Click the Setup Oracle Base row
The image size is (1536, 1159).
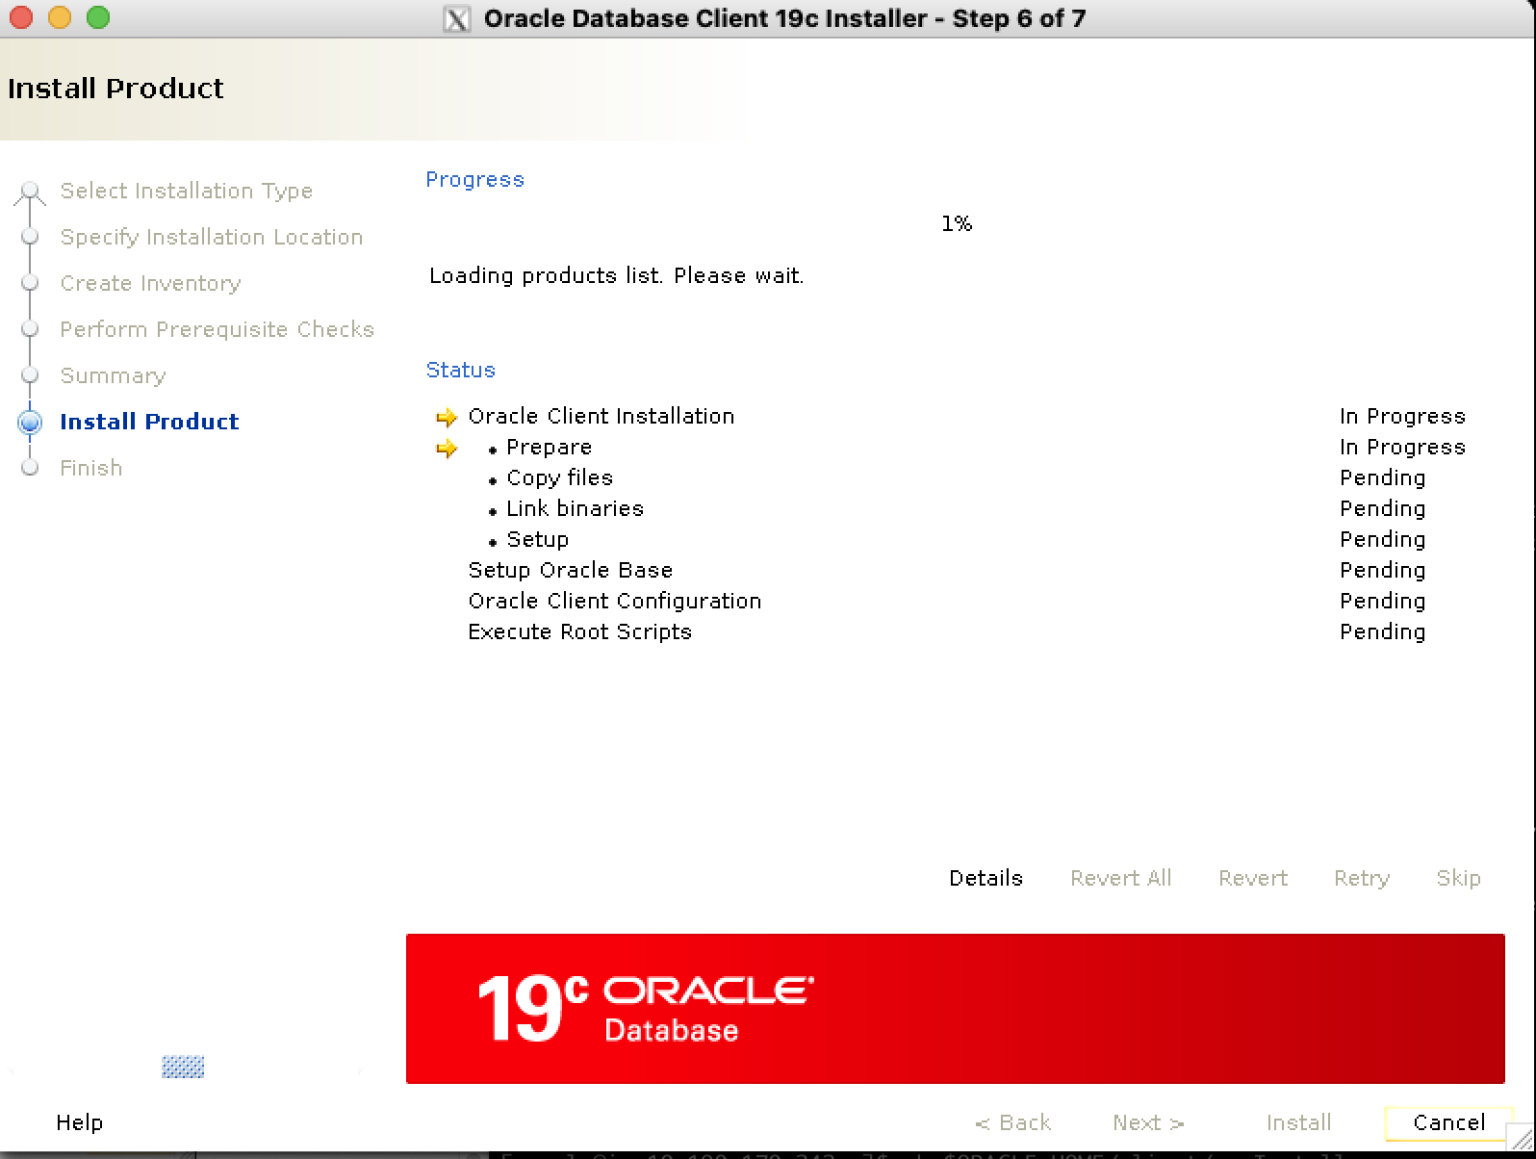pyautogui.click(x=950, y=570)
